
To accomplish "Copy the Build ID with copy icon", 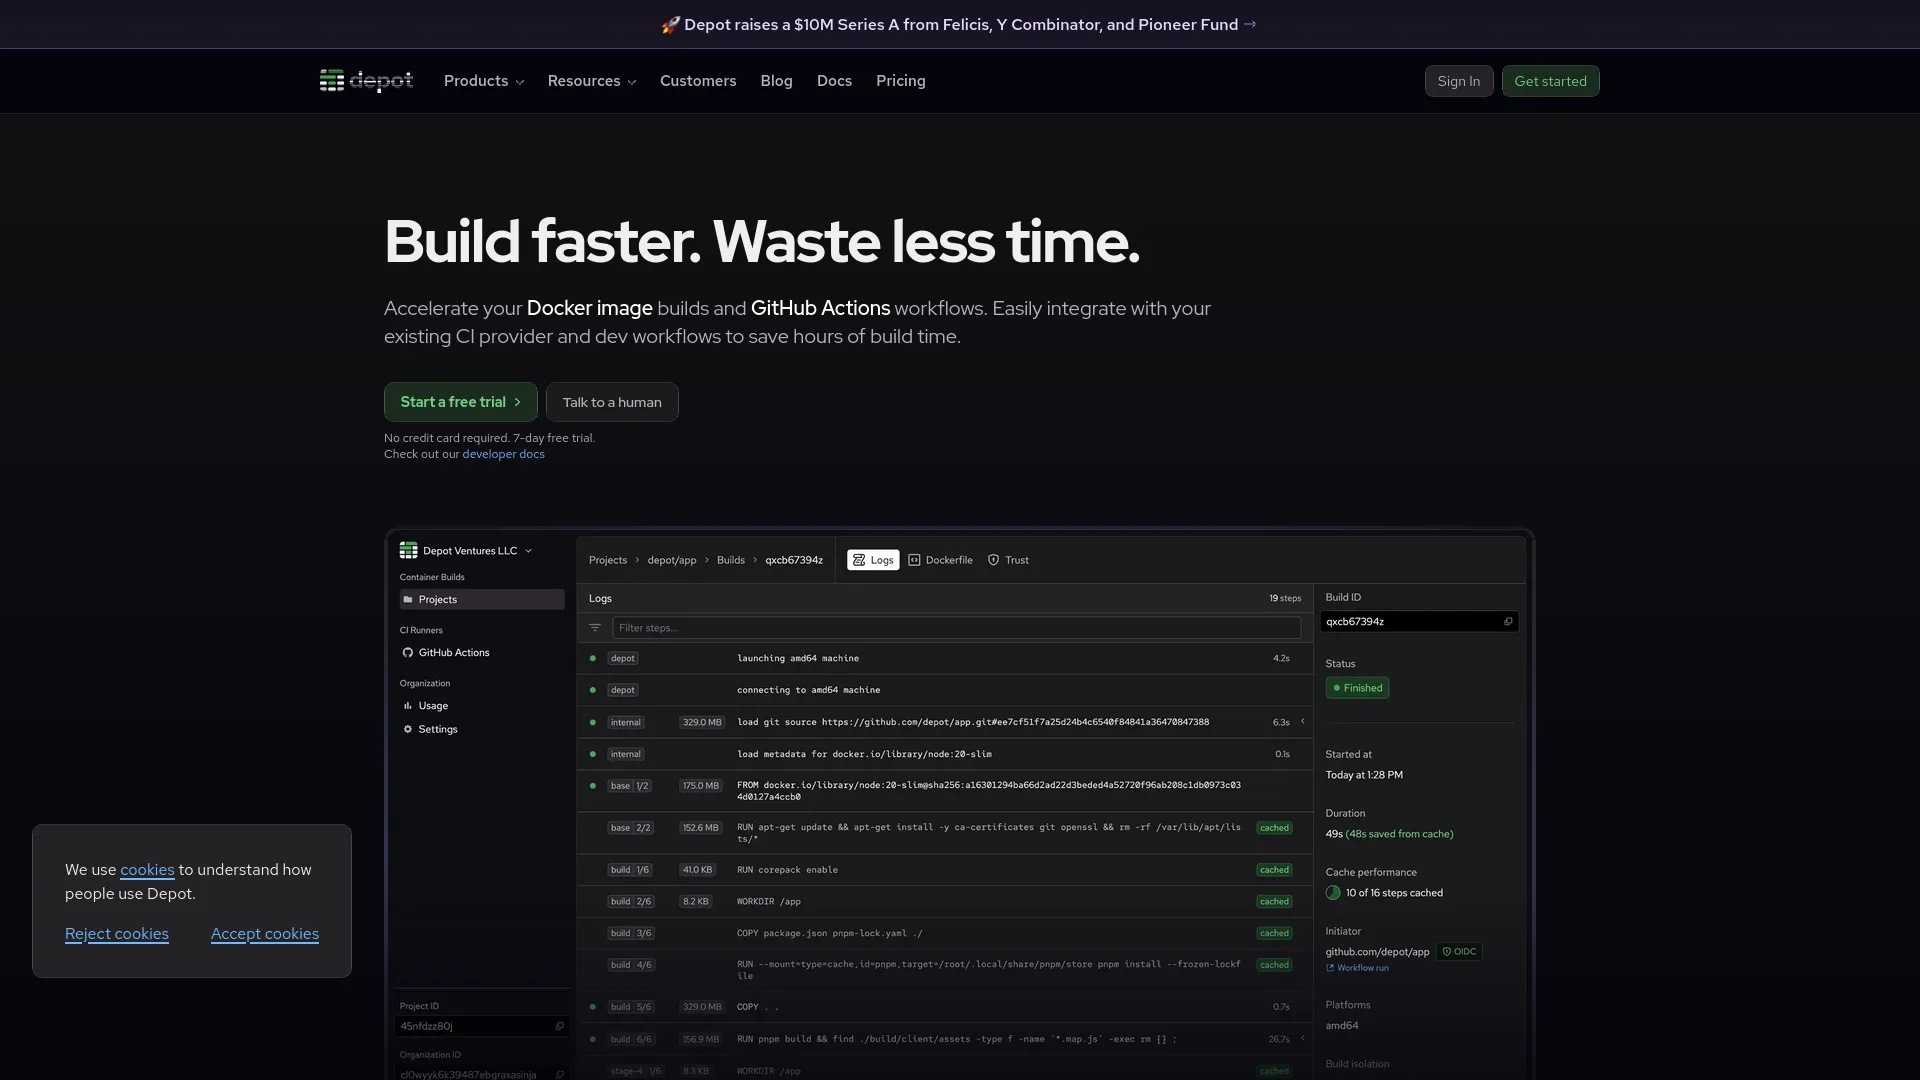I will (x=1508, y=622).
